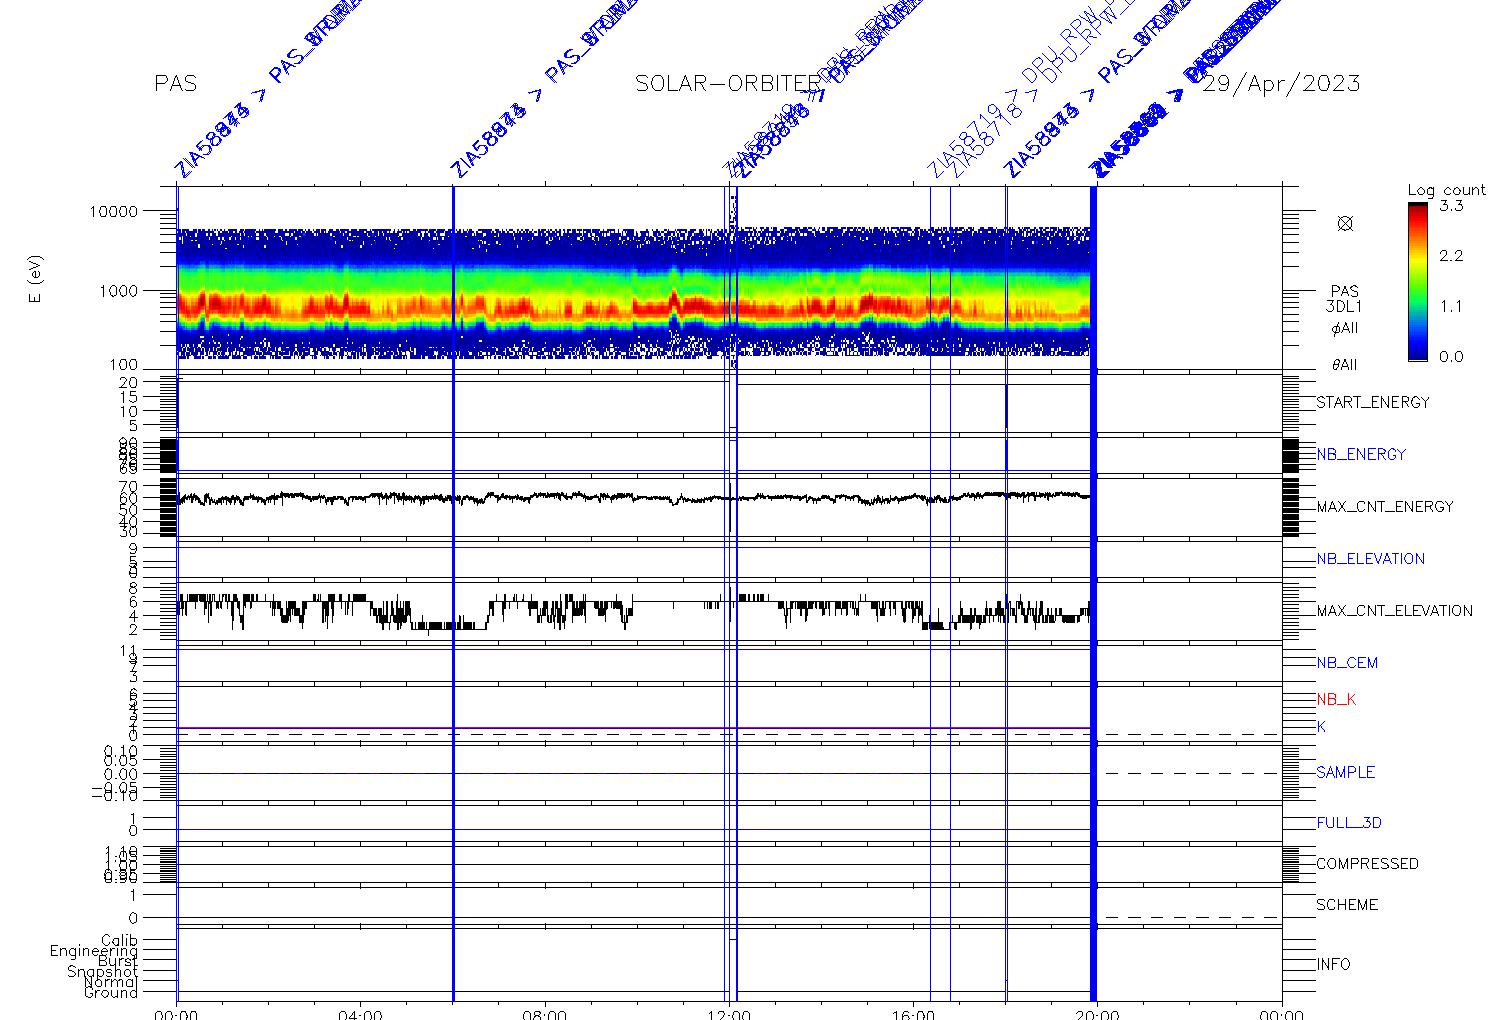
Task: Click the 08:00 time axis label
Action: coord(545,1014)
